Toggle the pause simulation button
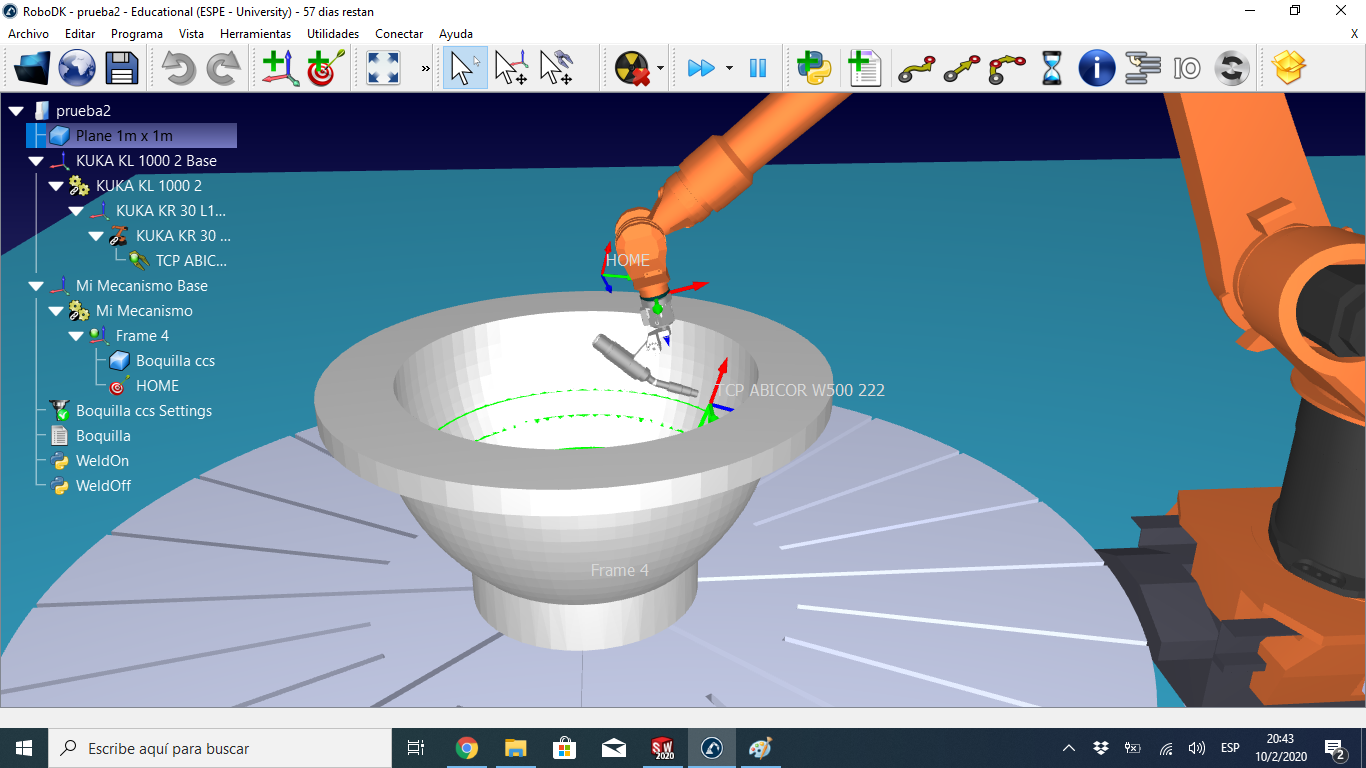The height and width of the screenshot is (768, 1366). pyautogui.click(x=758, y=68)
